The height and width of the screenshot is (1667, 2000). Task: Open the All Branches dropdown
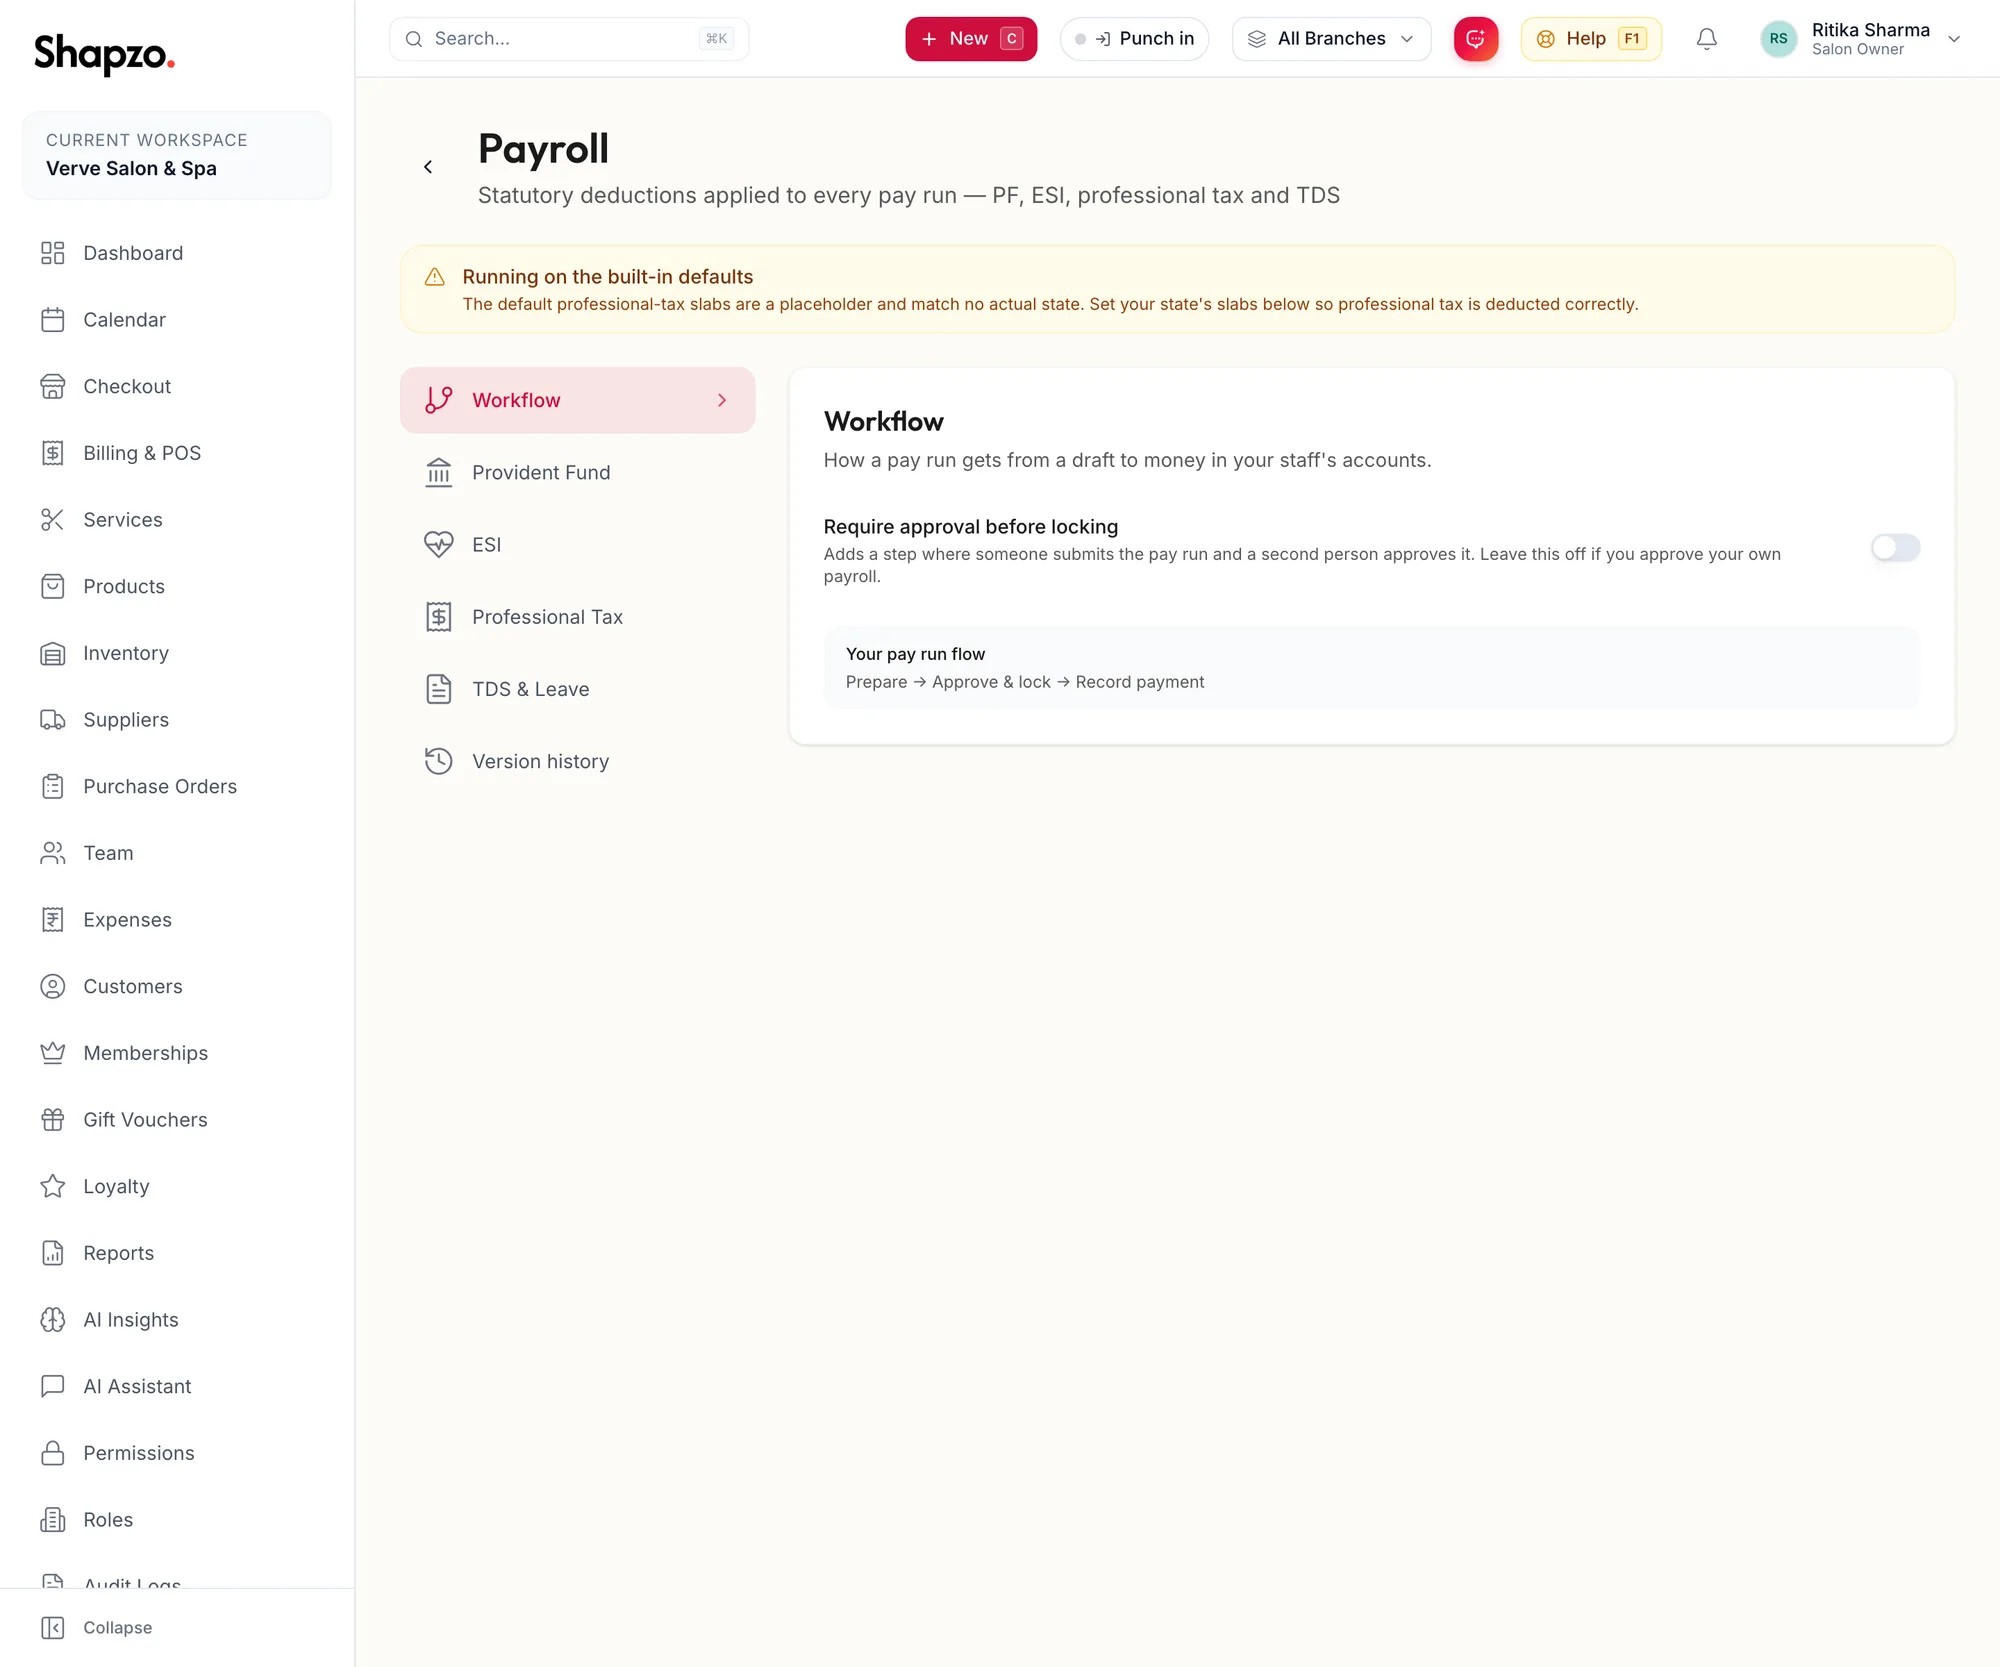1331,39
